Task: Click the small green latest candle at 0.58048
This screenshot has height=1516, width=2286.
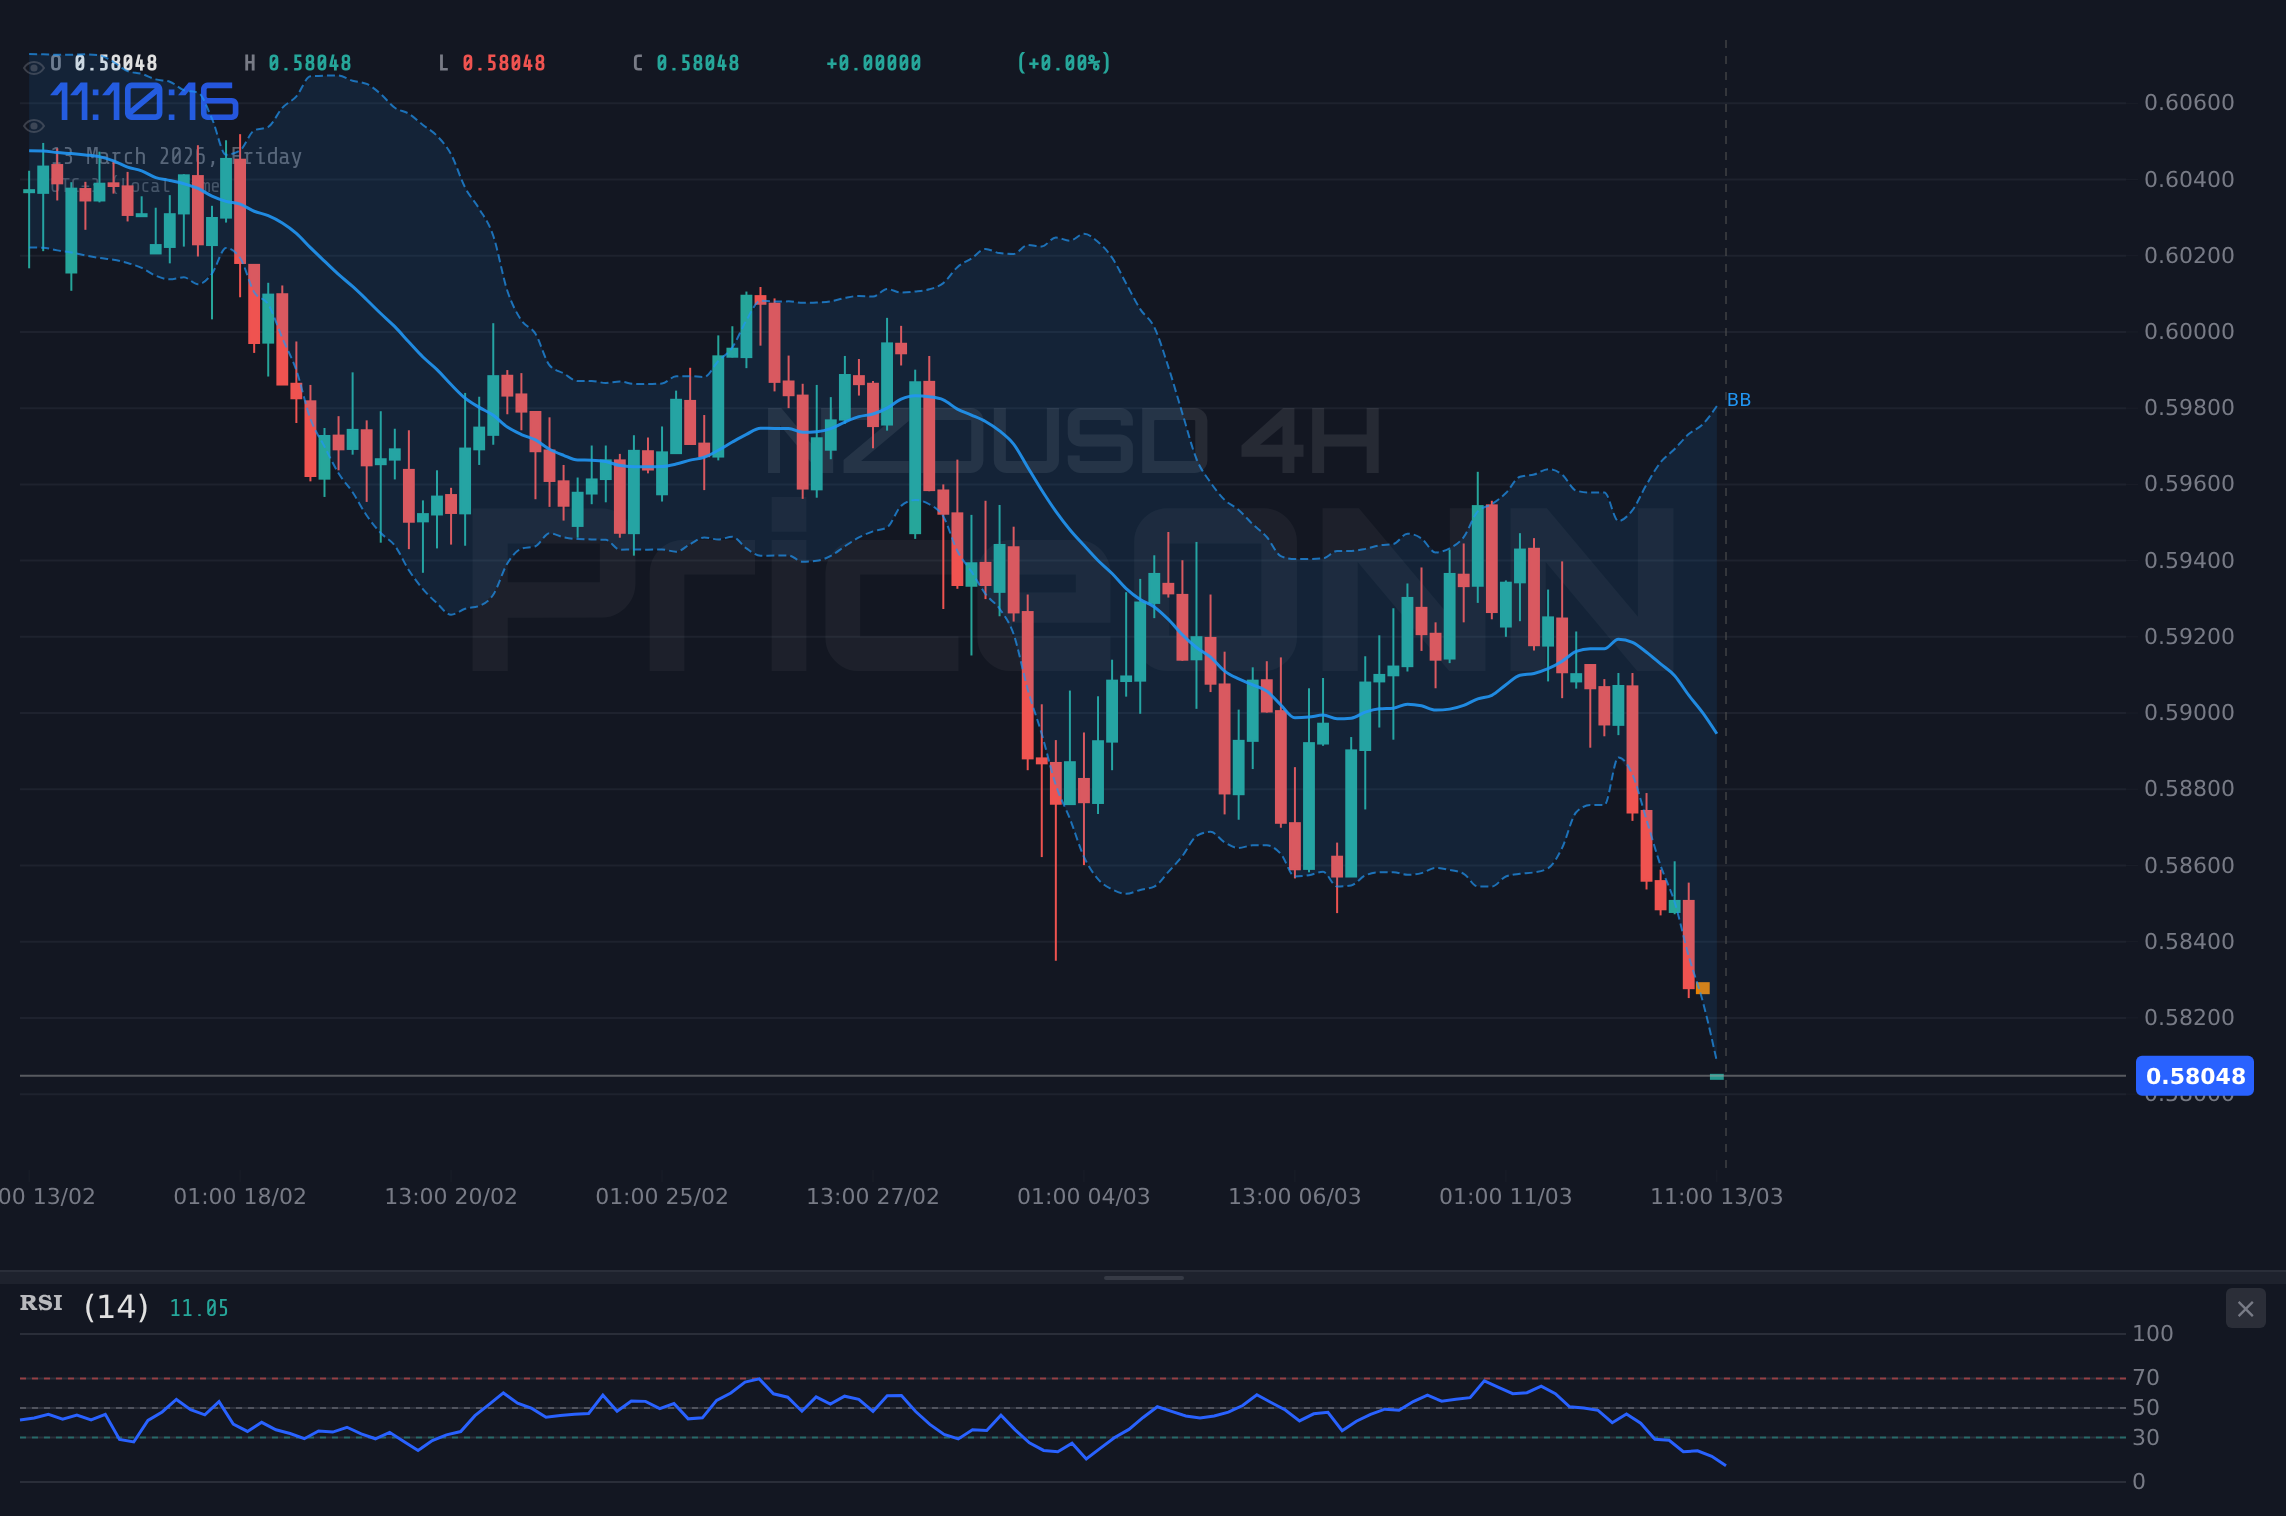Action: point(1717,1077)
